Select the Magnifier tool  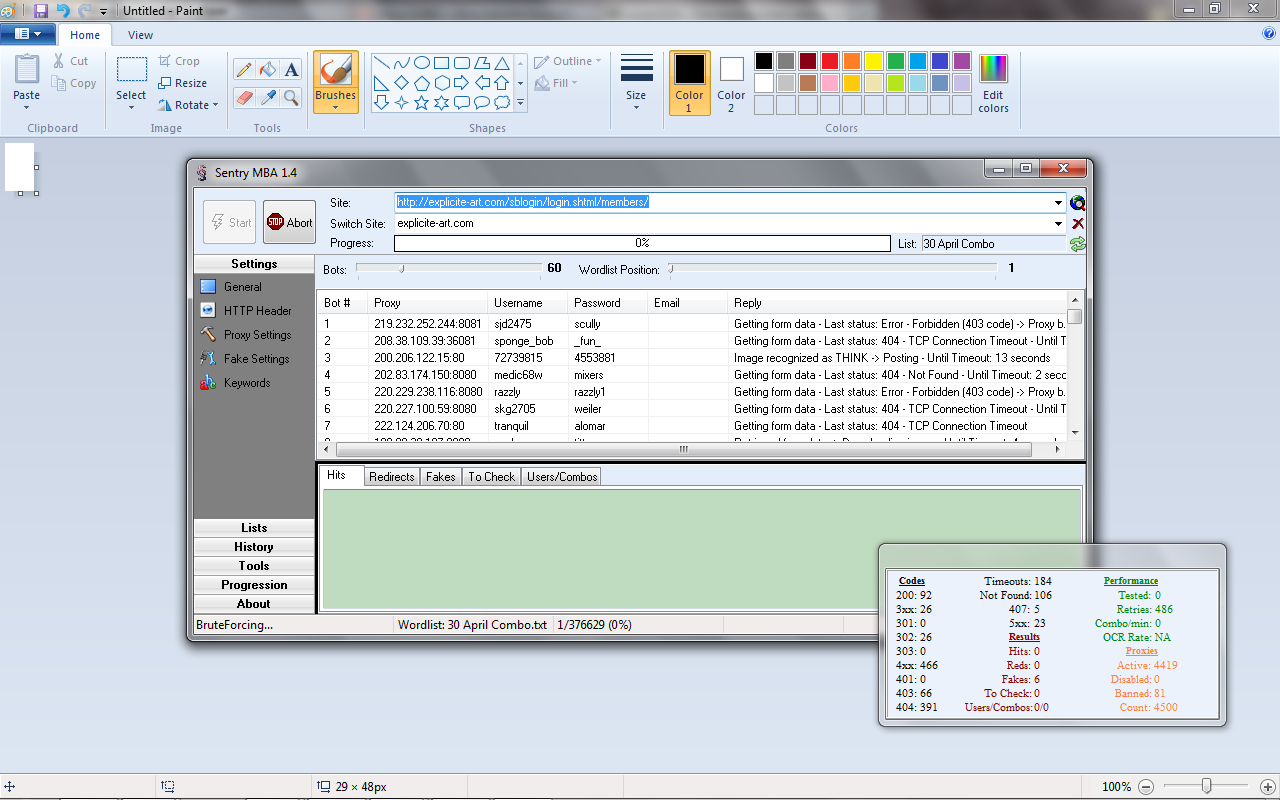click(291, 97)
